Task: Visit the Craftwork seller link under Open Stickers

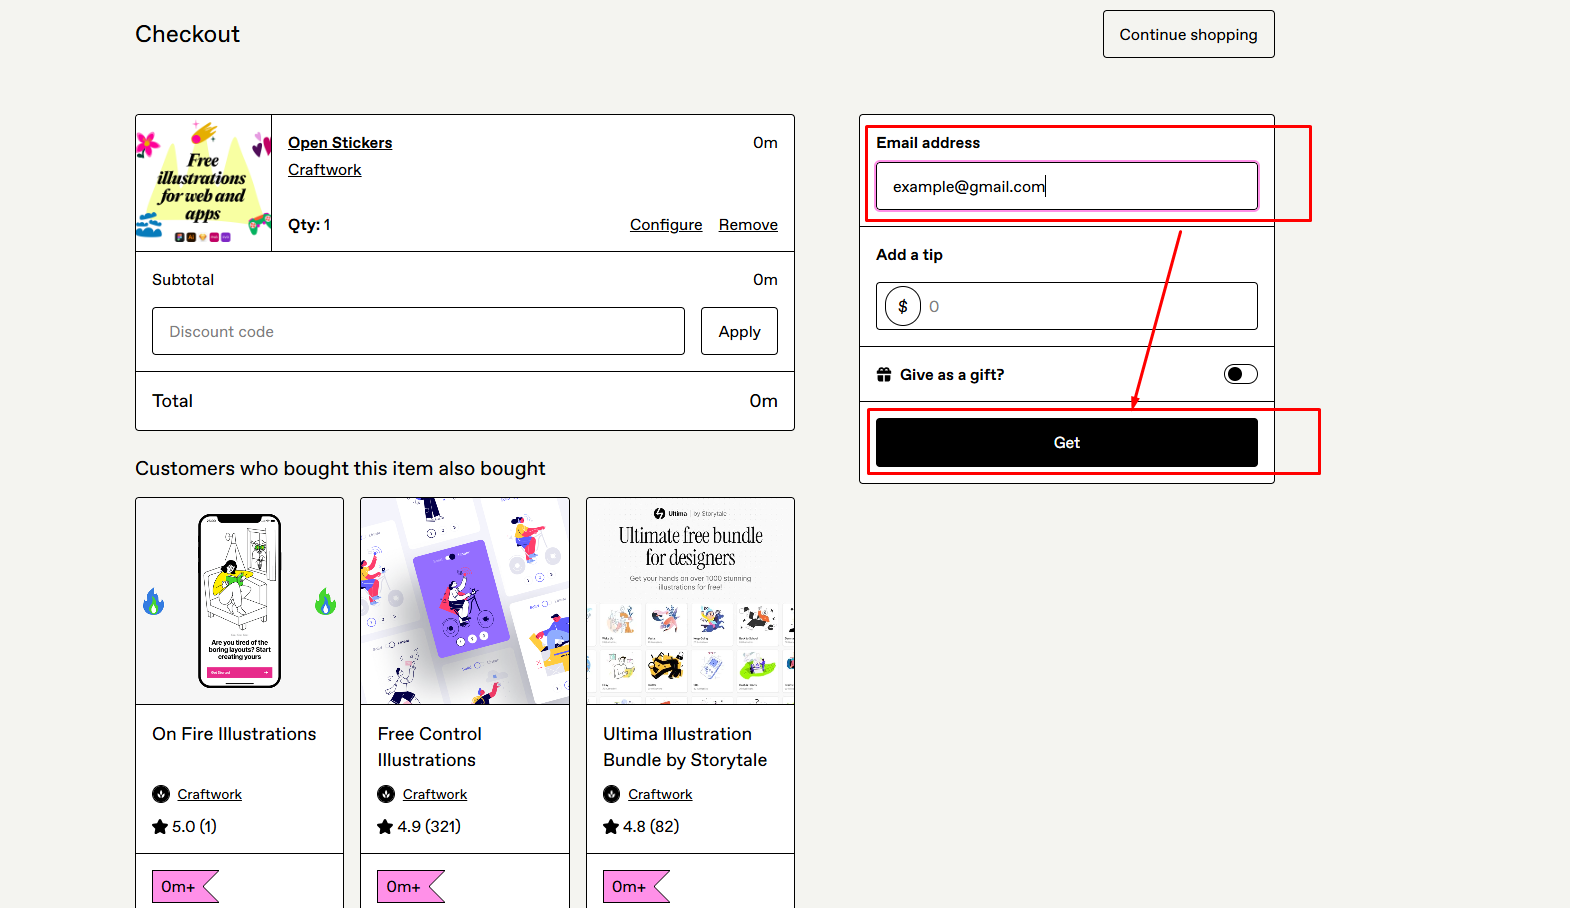Action: coord(325,170)
